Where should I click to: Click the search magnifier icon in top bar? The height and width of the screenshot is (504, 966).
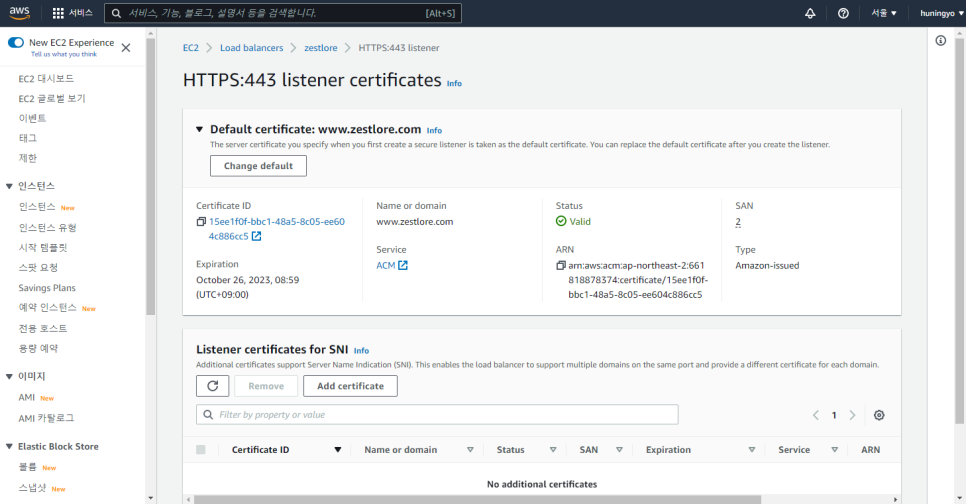(116, 13)
